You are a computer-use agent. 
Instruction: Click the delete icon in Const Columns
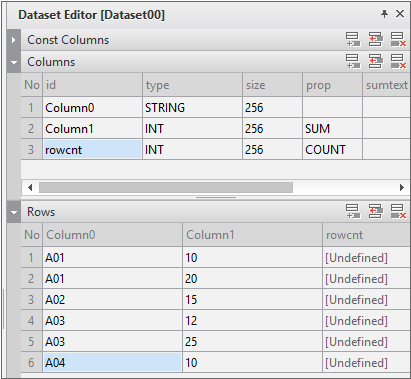click(x=398, y=40)
